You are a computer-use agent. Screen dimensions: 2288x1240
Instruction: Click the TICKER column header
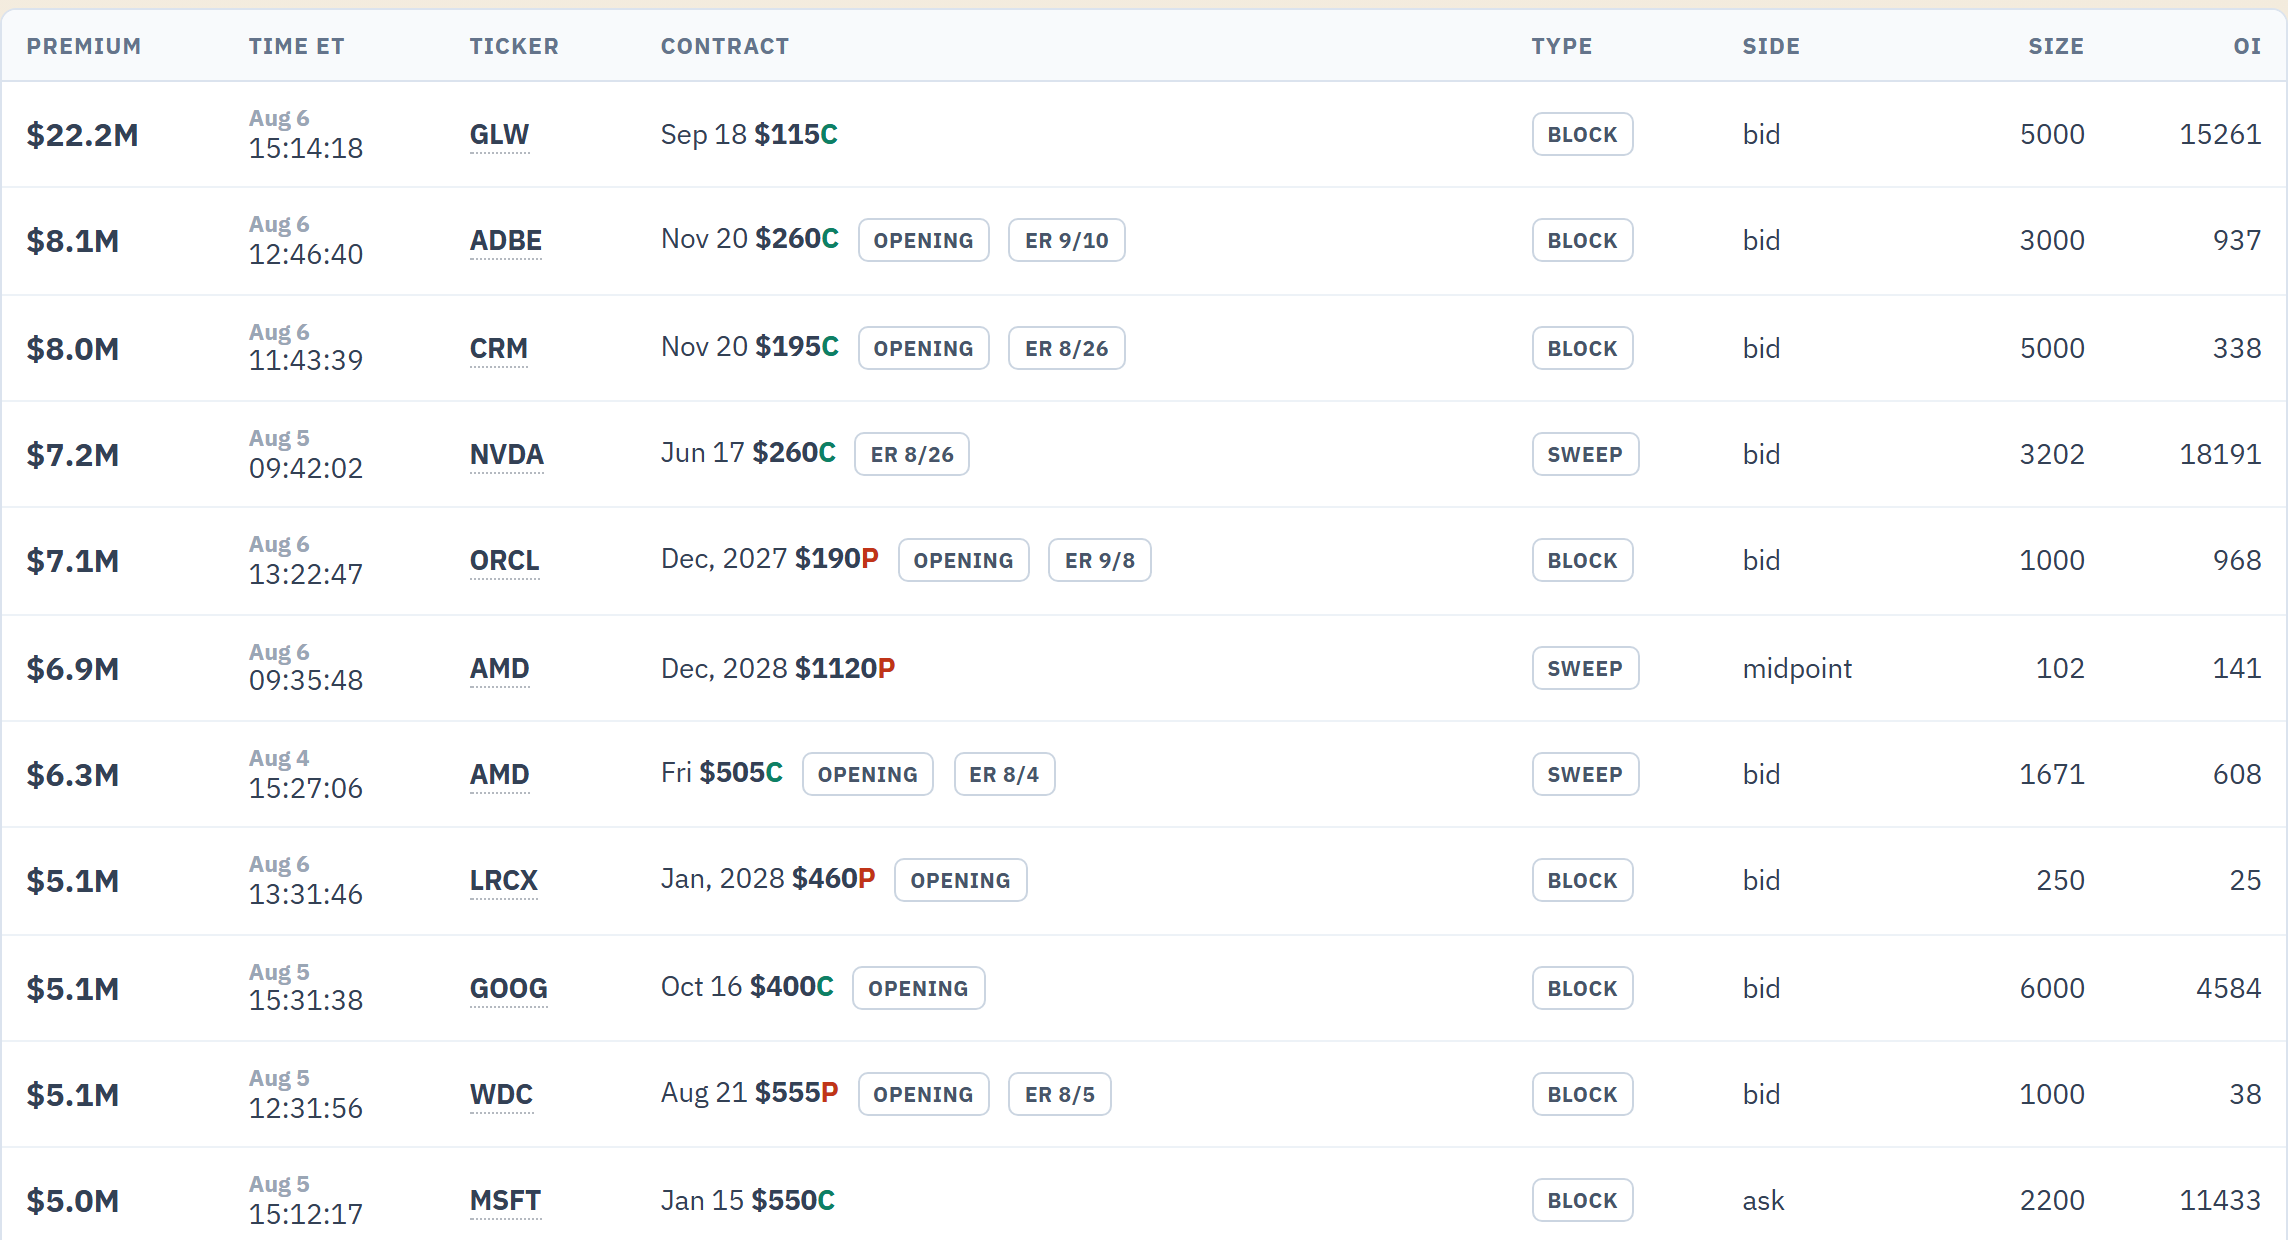click(515, 46)
